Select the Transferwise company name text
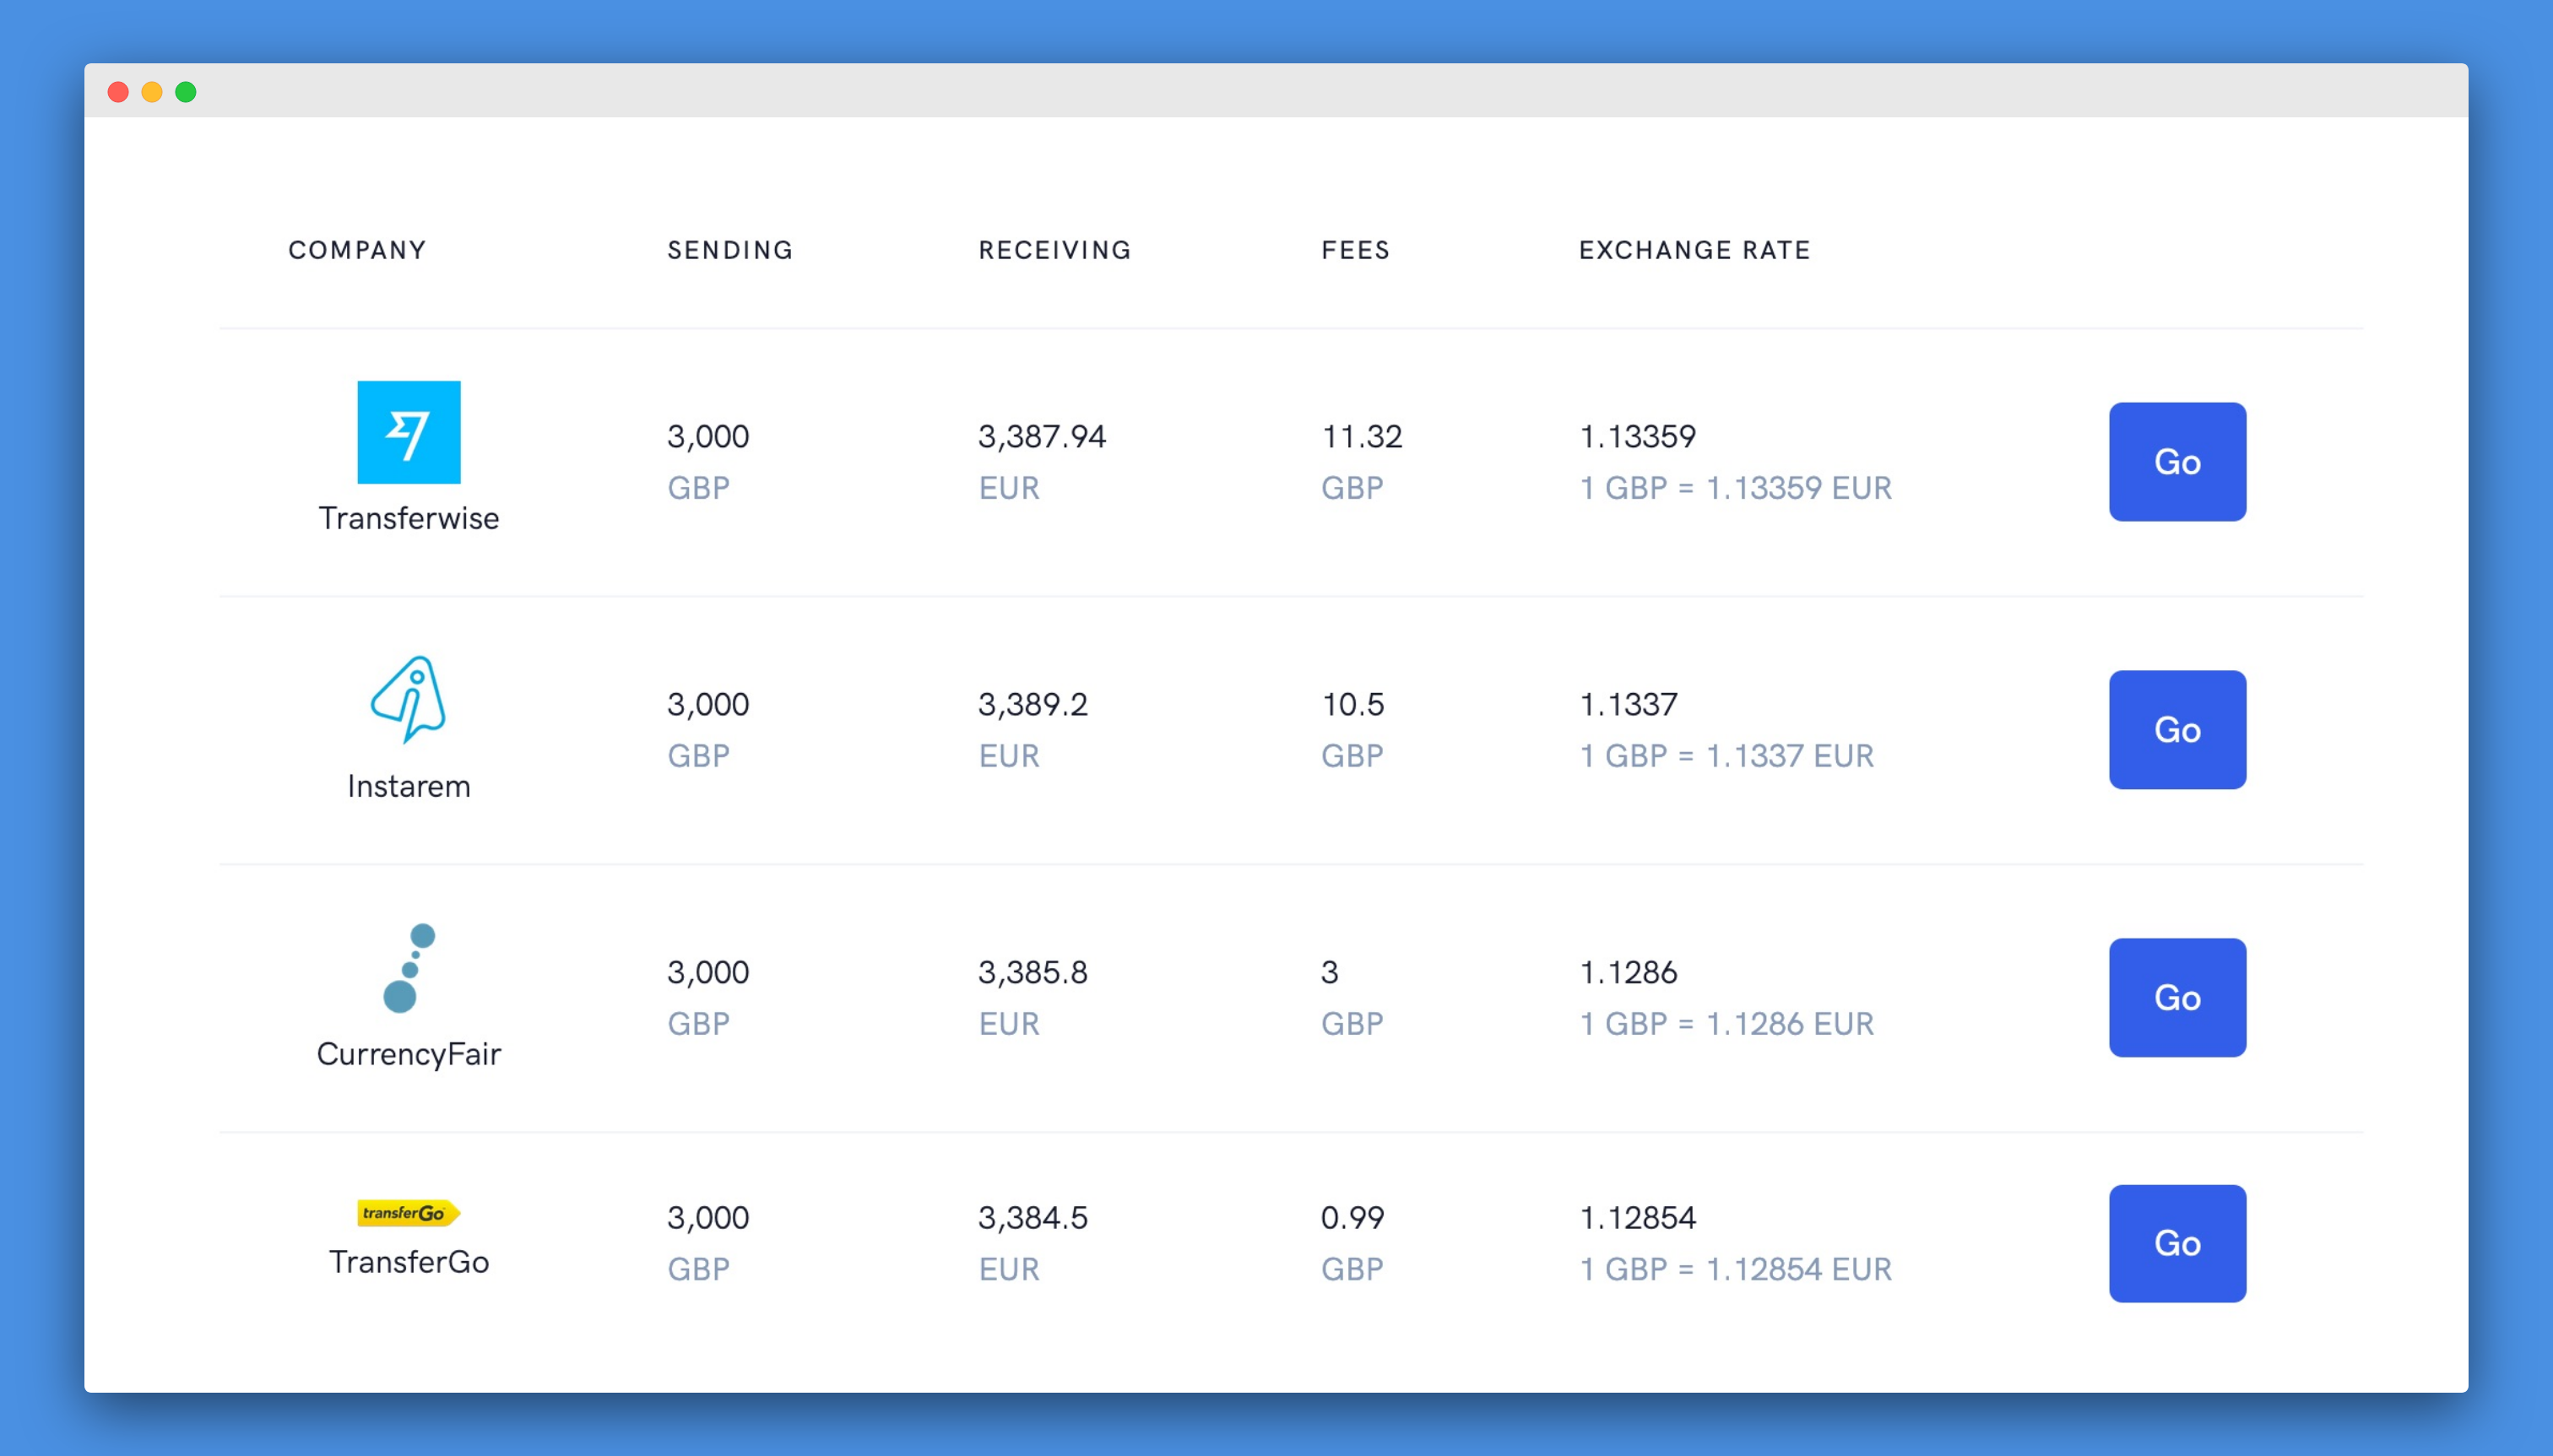This screenshot has width=2553, height=1456. 408,518
